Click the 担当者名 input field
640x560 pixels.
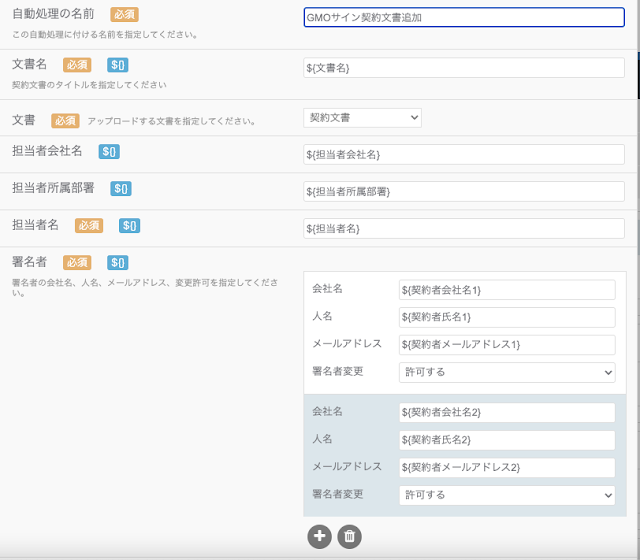pos(464,229)
